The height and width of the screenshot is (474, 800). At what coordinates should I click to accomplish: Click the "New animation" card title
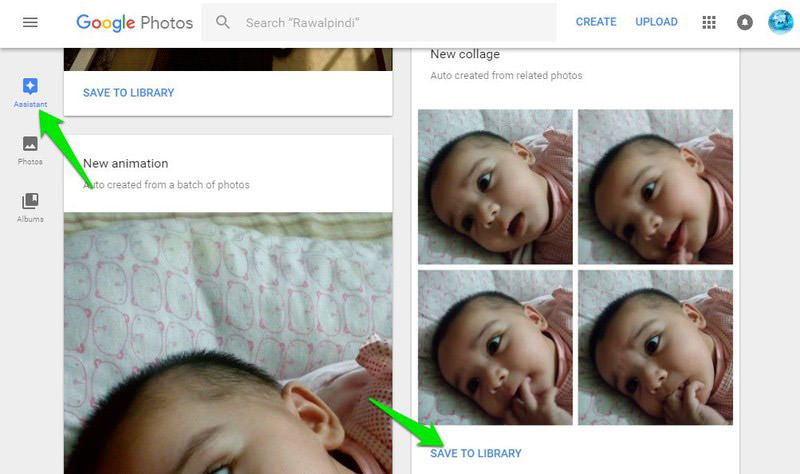tap(126, 163)
